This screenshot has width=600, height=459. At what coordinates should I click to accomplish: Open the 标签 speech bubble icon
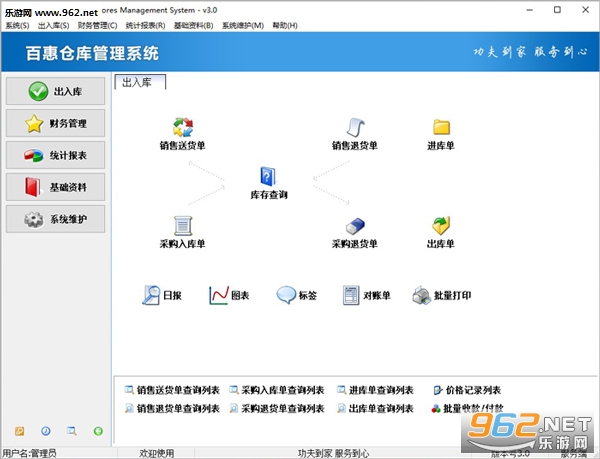286,295
